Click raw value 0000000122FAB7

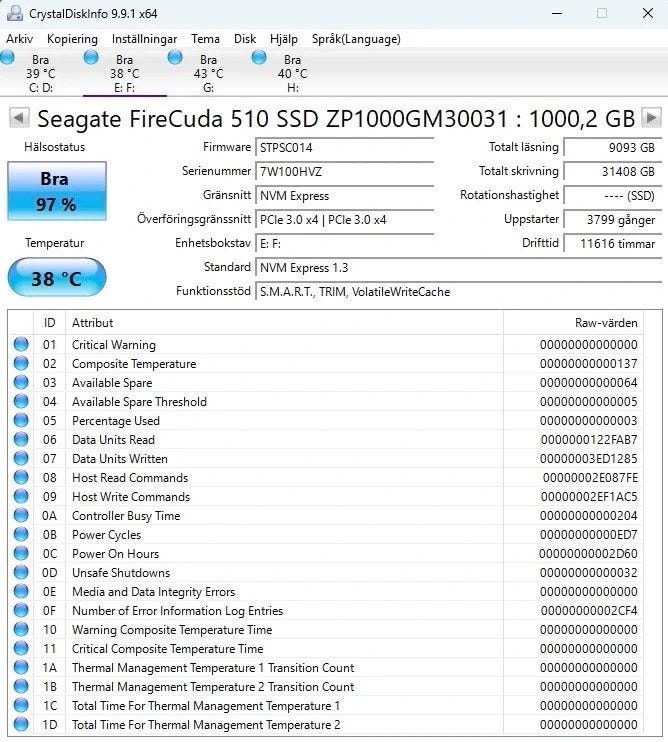click(x=589, y=440)
